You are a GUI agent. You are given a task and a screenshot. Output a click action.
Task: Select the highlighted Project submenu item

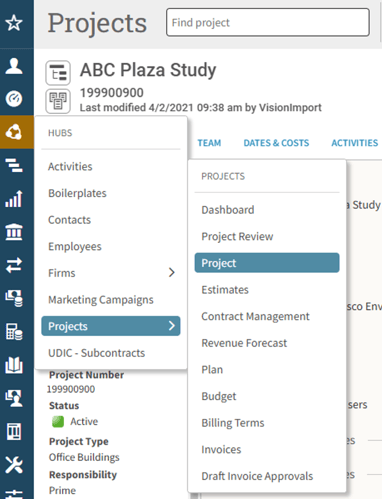[x=267, y=263]
